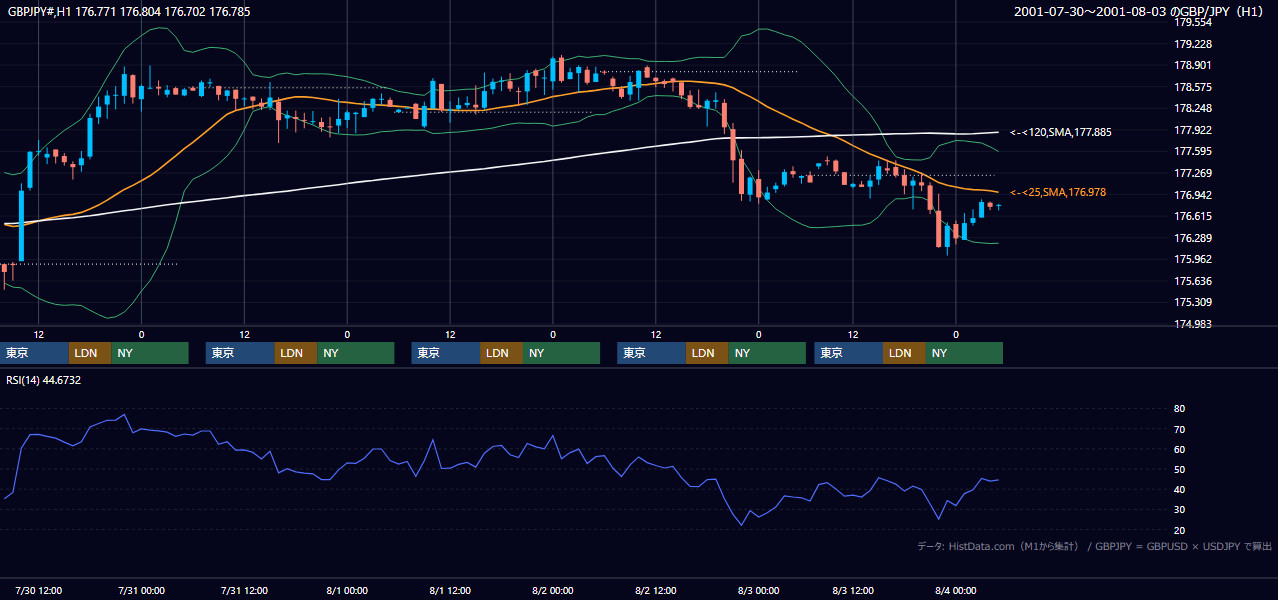Screen dimensions: 1278x600
Task: Click the 8/4 00:00 time label
Action: [956, 590]
